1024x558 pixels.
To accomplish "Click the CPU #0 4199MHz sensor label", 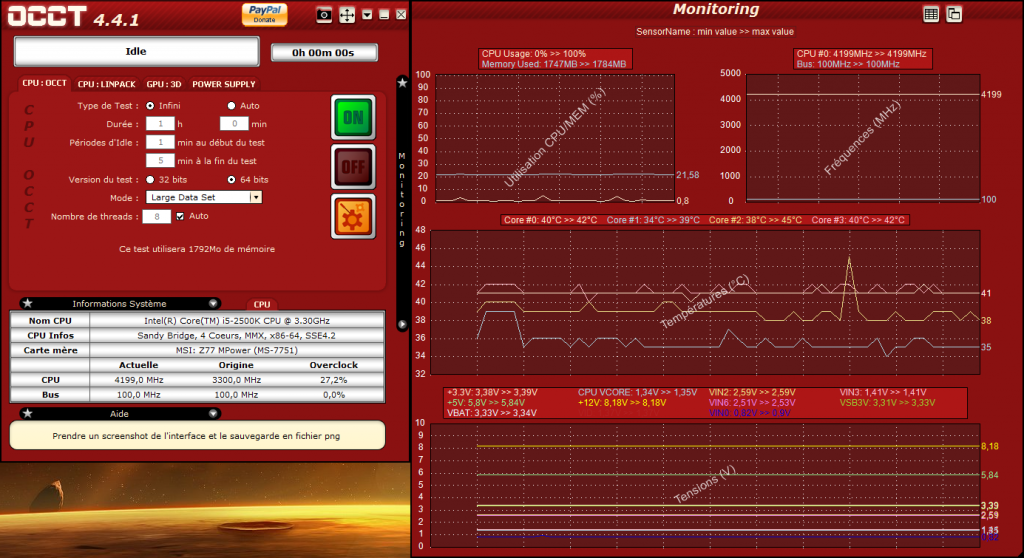I will tap(861, 54).
